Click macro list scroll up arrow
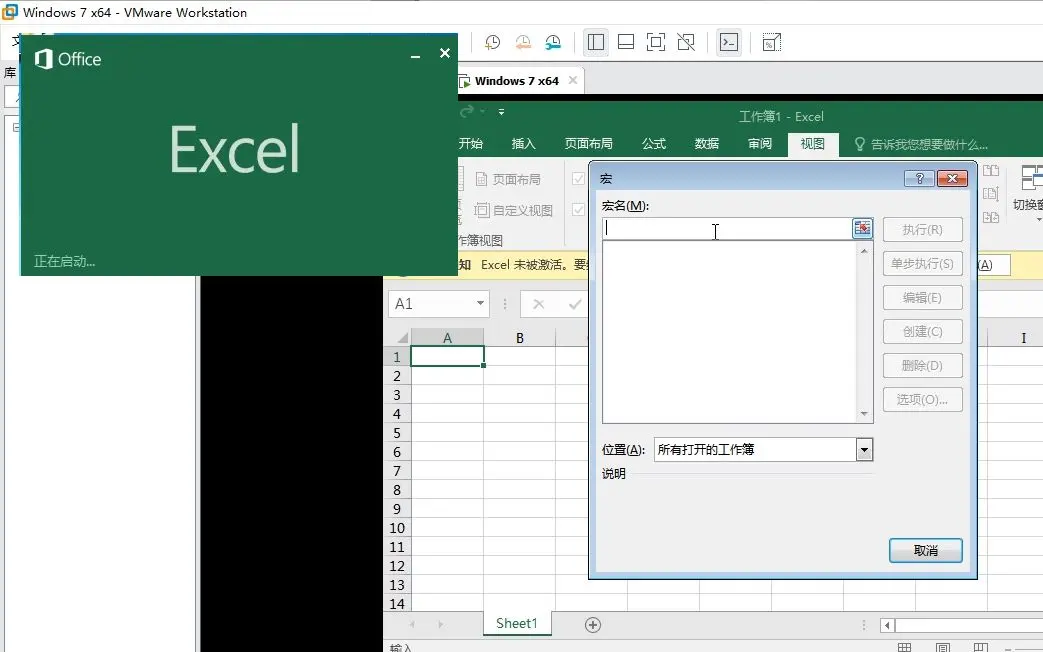 click(x=864, y=251)
